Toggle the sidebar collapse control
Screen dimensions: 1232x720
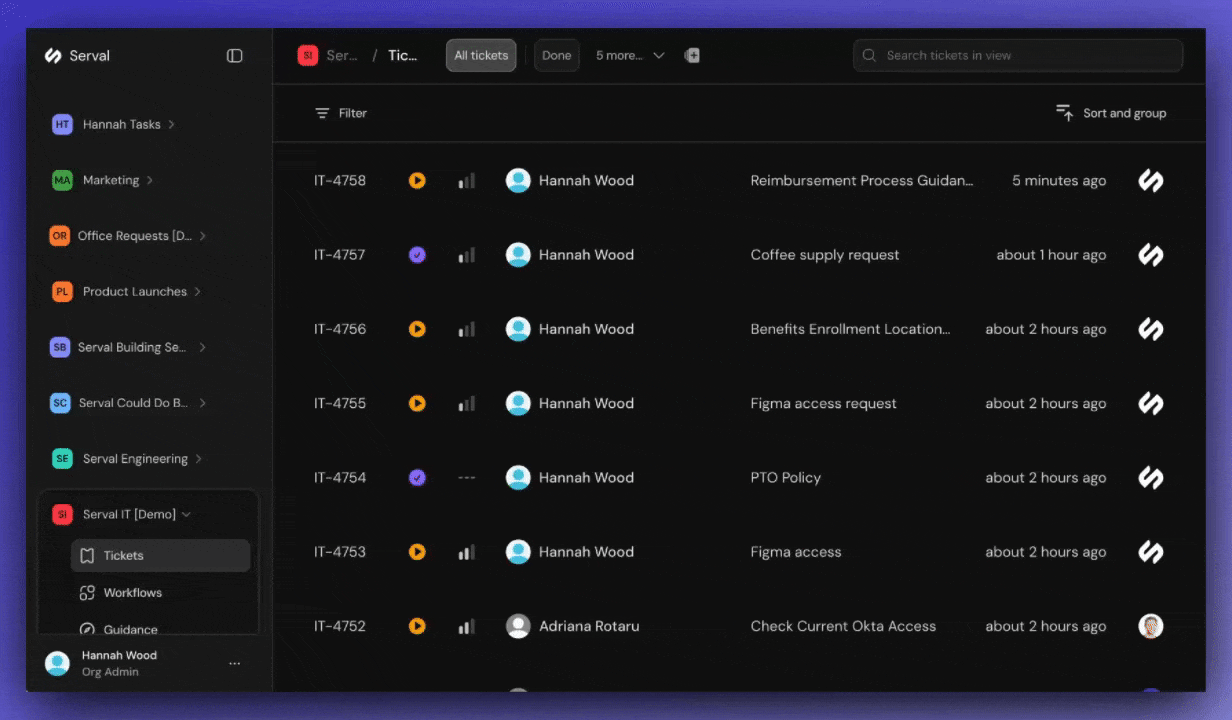pos(234,56)
